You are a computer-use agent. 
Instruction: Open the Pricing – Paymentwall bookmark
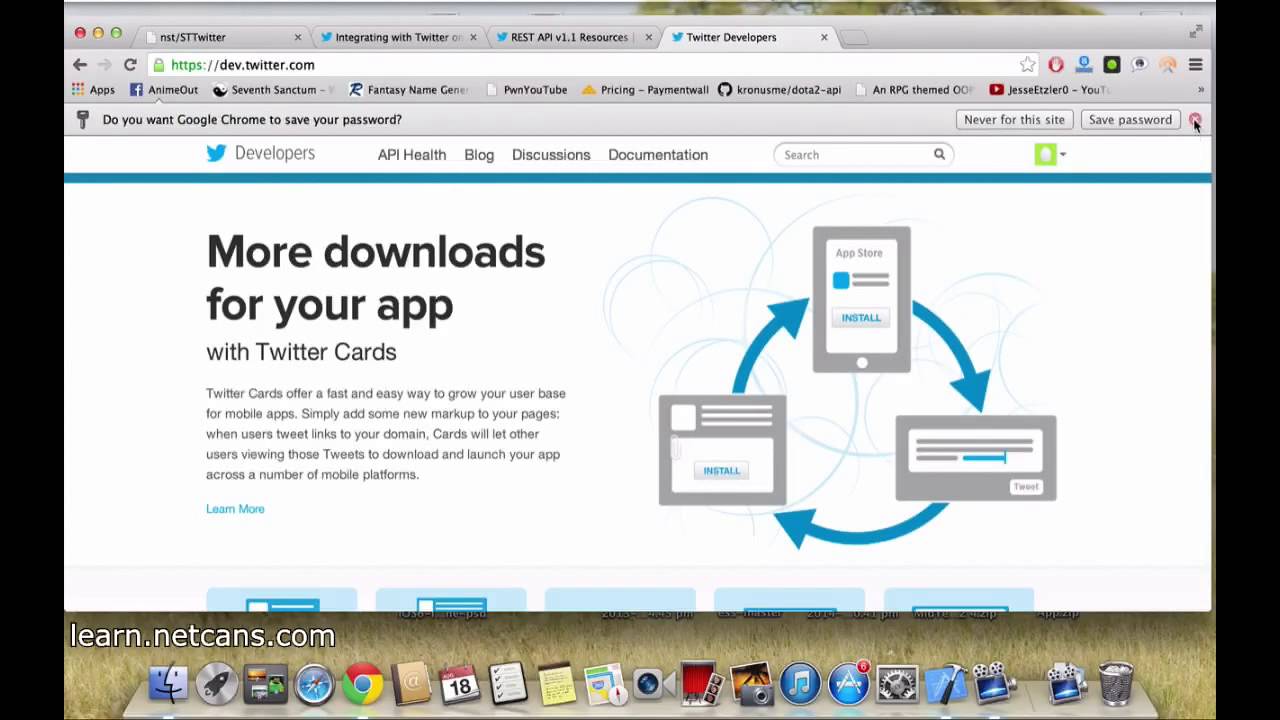645,90
